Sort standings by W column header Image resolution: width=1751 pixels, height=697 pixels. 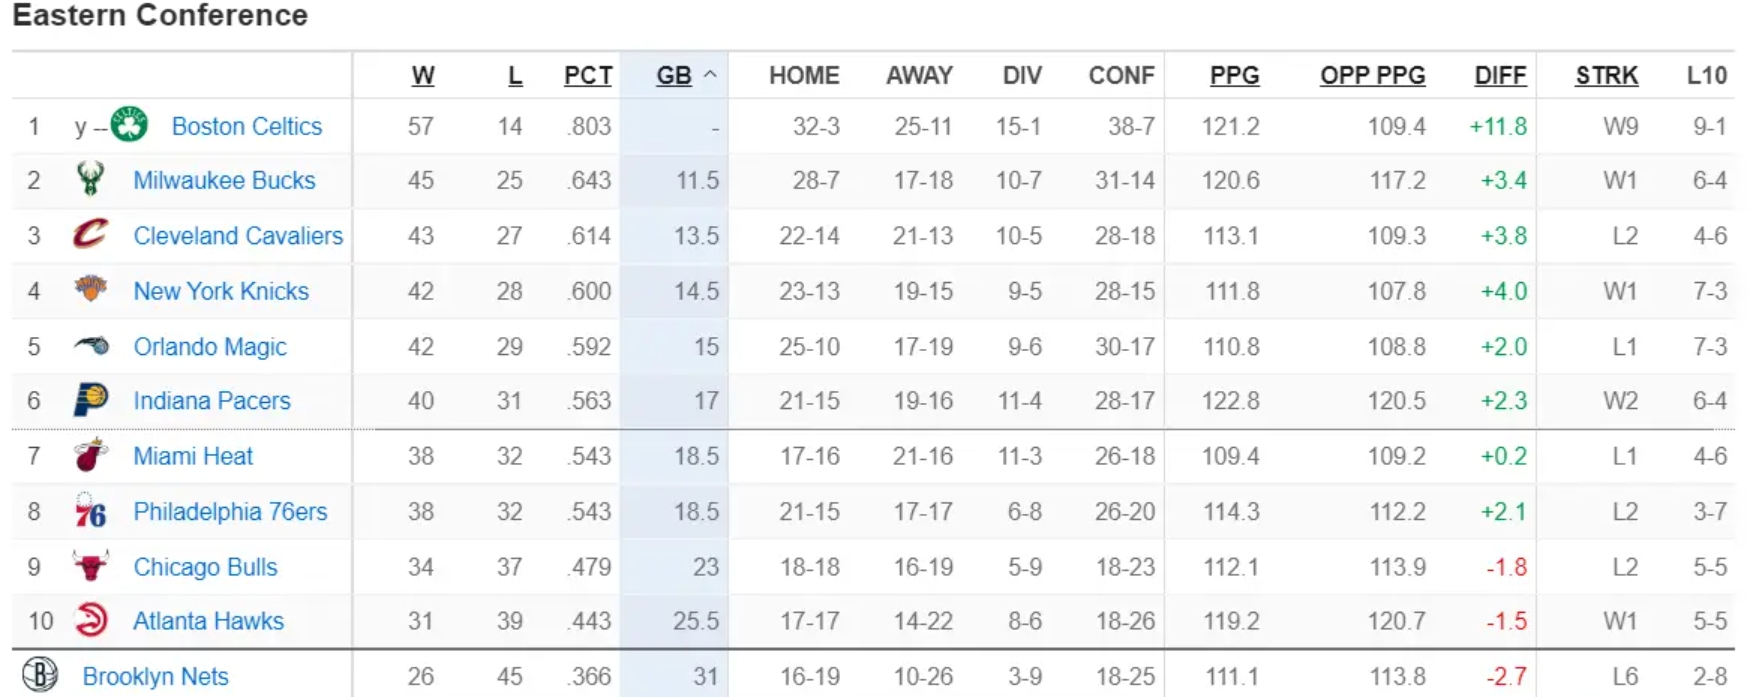[423, 75]
